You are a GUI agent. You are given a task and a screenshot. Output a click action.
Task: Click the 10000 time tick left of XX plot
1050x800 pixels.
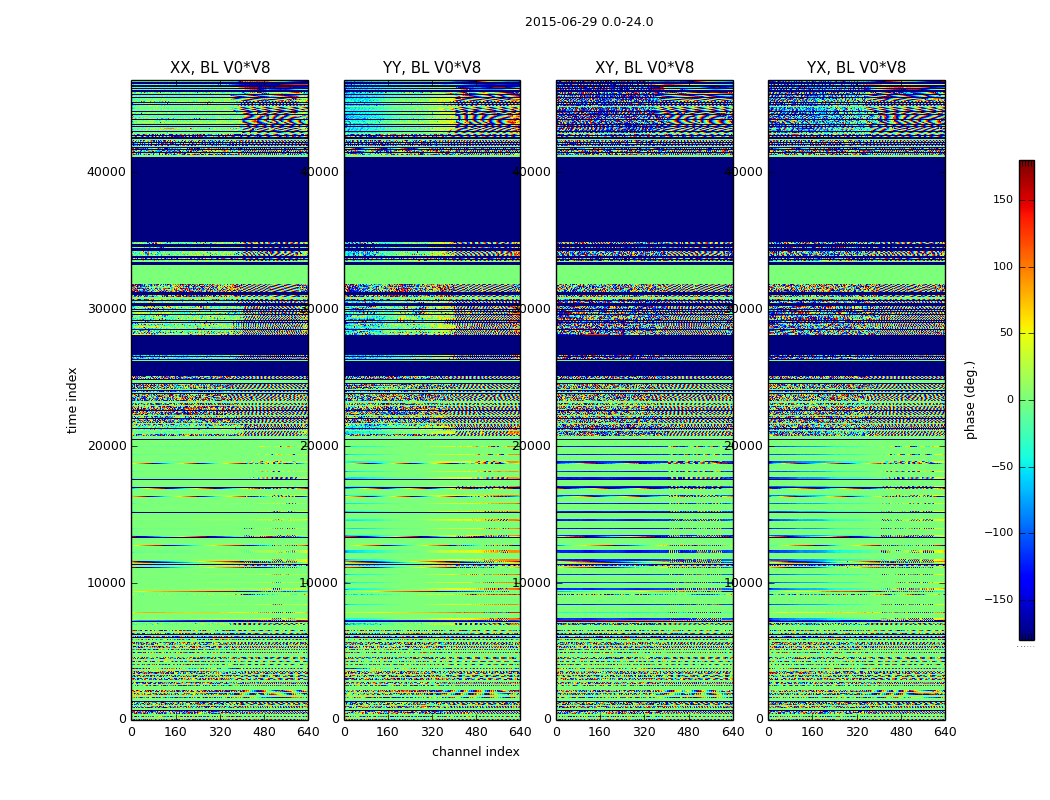coord(106,583)
